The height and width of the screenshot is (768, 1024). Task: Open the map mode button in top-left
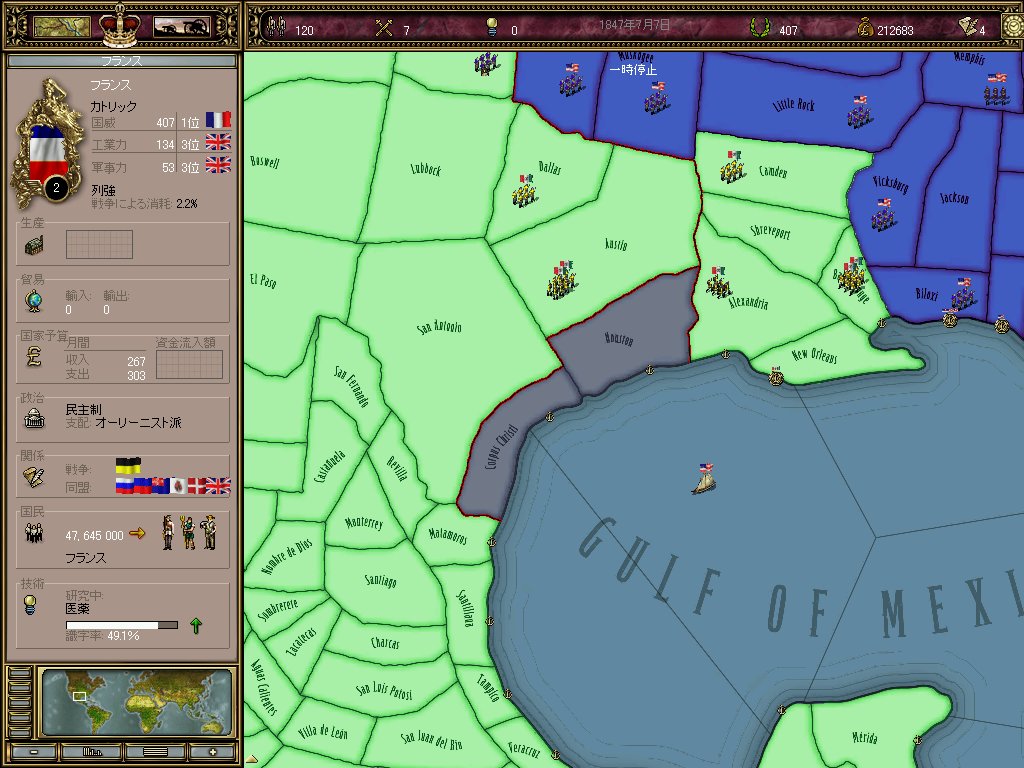coord(61,27)
